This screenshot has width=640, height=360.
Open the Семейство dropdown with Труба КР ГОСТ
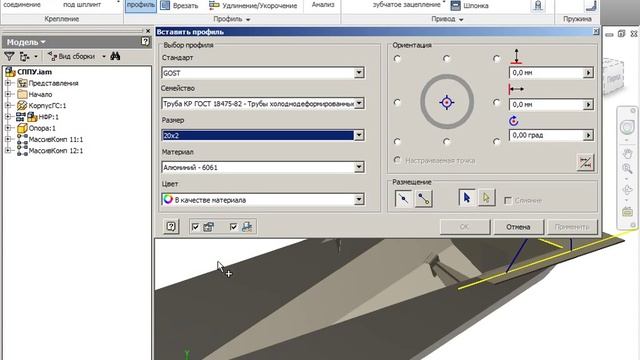(263, 104)
